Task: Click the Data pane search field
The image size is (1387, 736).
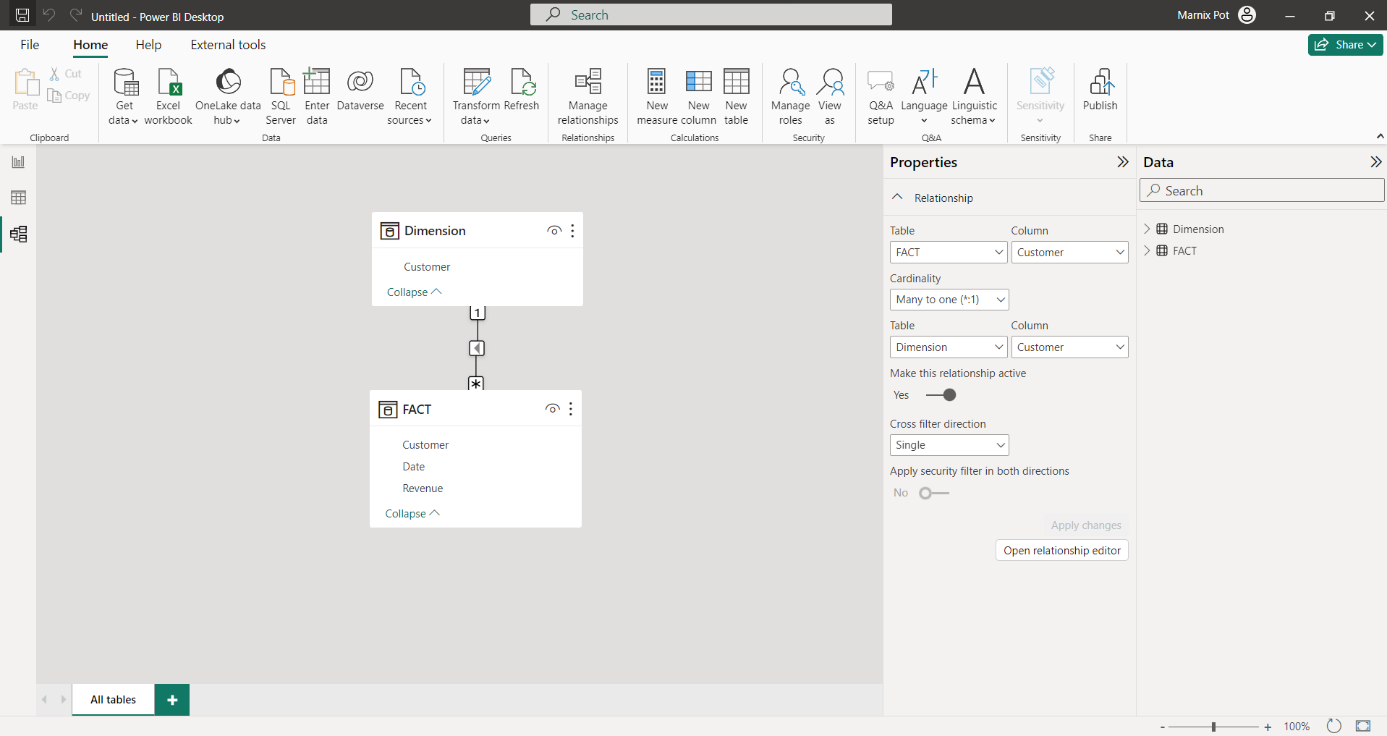Action: [x=1262, y=191]
